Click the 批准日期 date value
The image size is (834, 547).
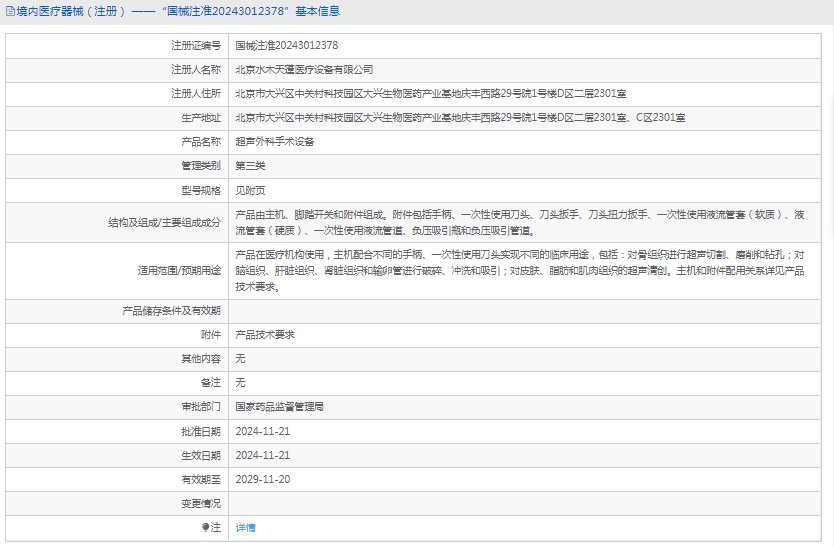(x=262, y=431)
